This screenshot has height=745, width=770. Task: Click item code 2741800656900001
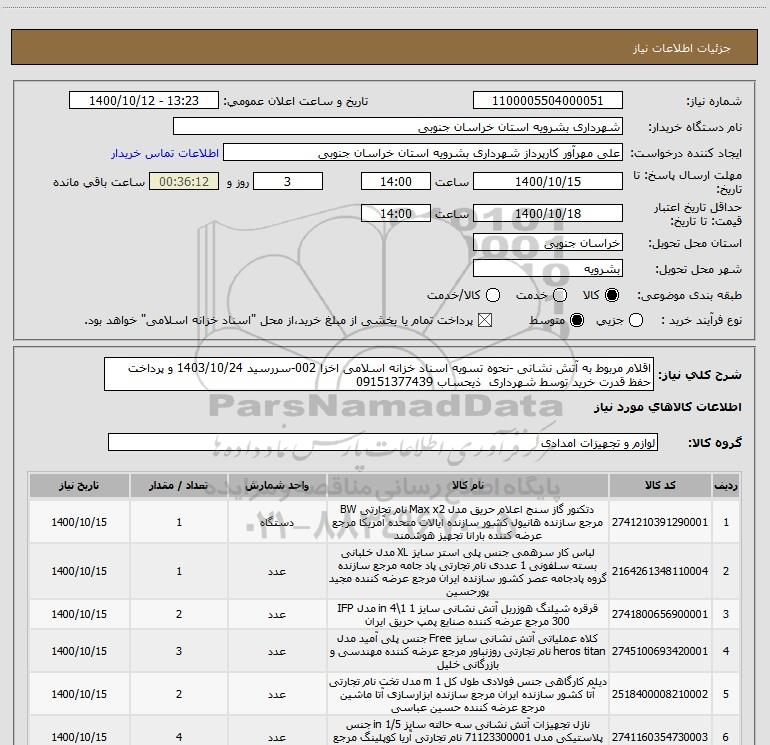click(x=660, y=614)
